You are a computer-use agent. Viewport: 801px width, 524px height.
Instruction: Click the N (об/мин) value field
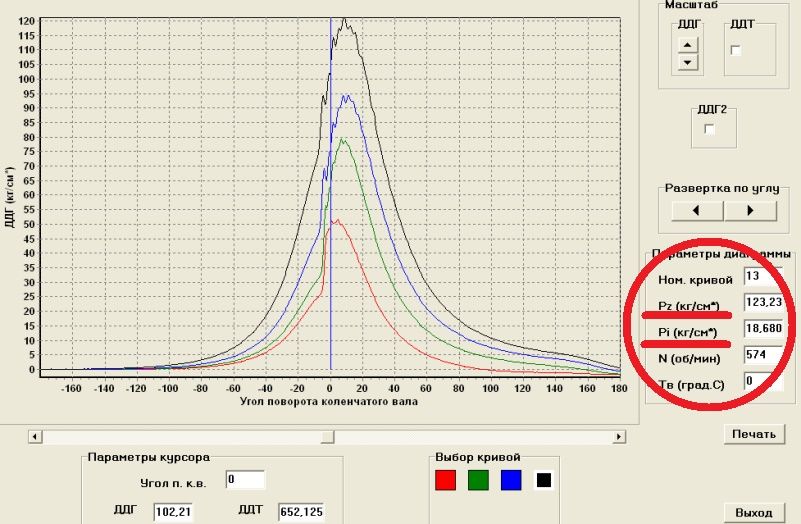758,354
